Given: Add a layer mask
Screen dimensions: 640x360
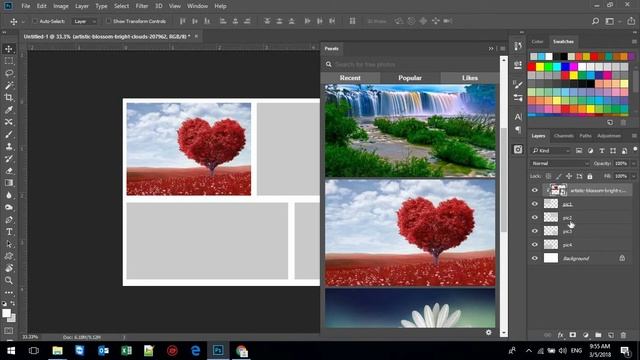Looking at the screenshot, I should [573, 335].
